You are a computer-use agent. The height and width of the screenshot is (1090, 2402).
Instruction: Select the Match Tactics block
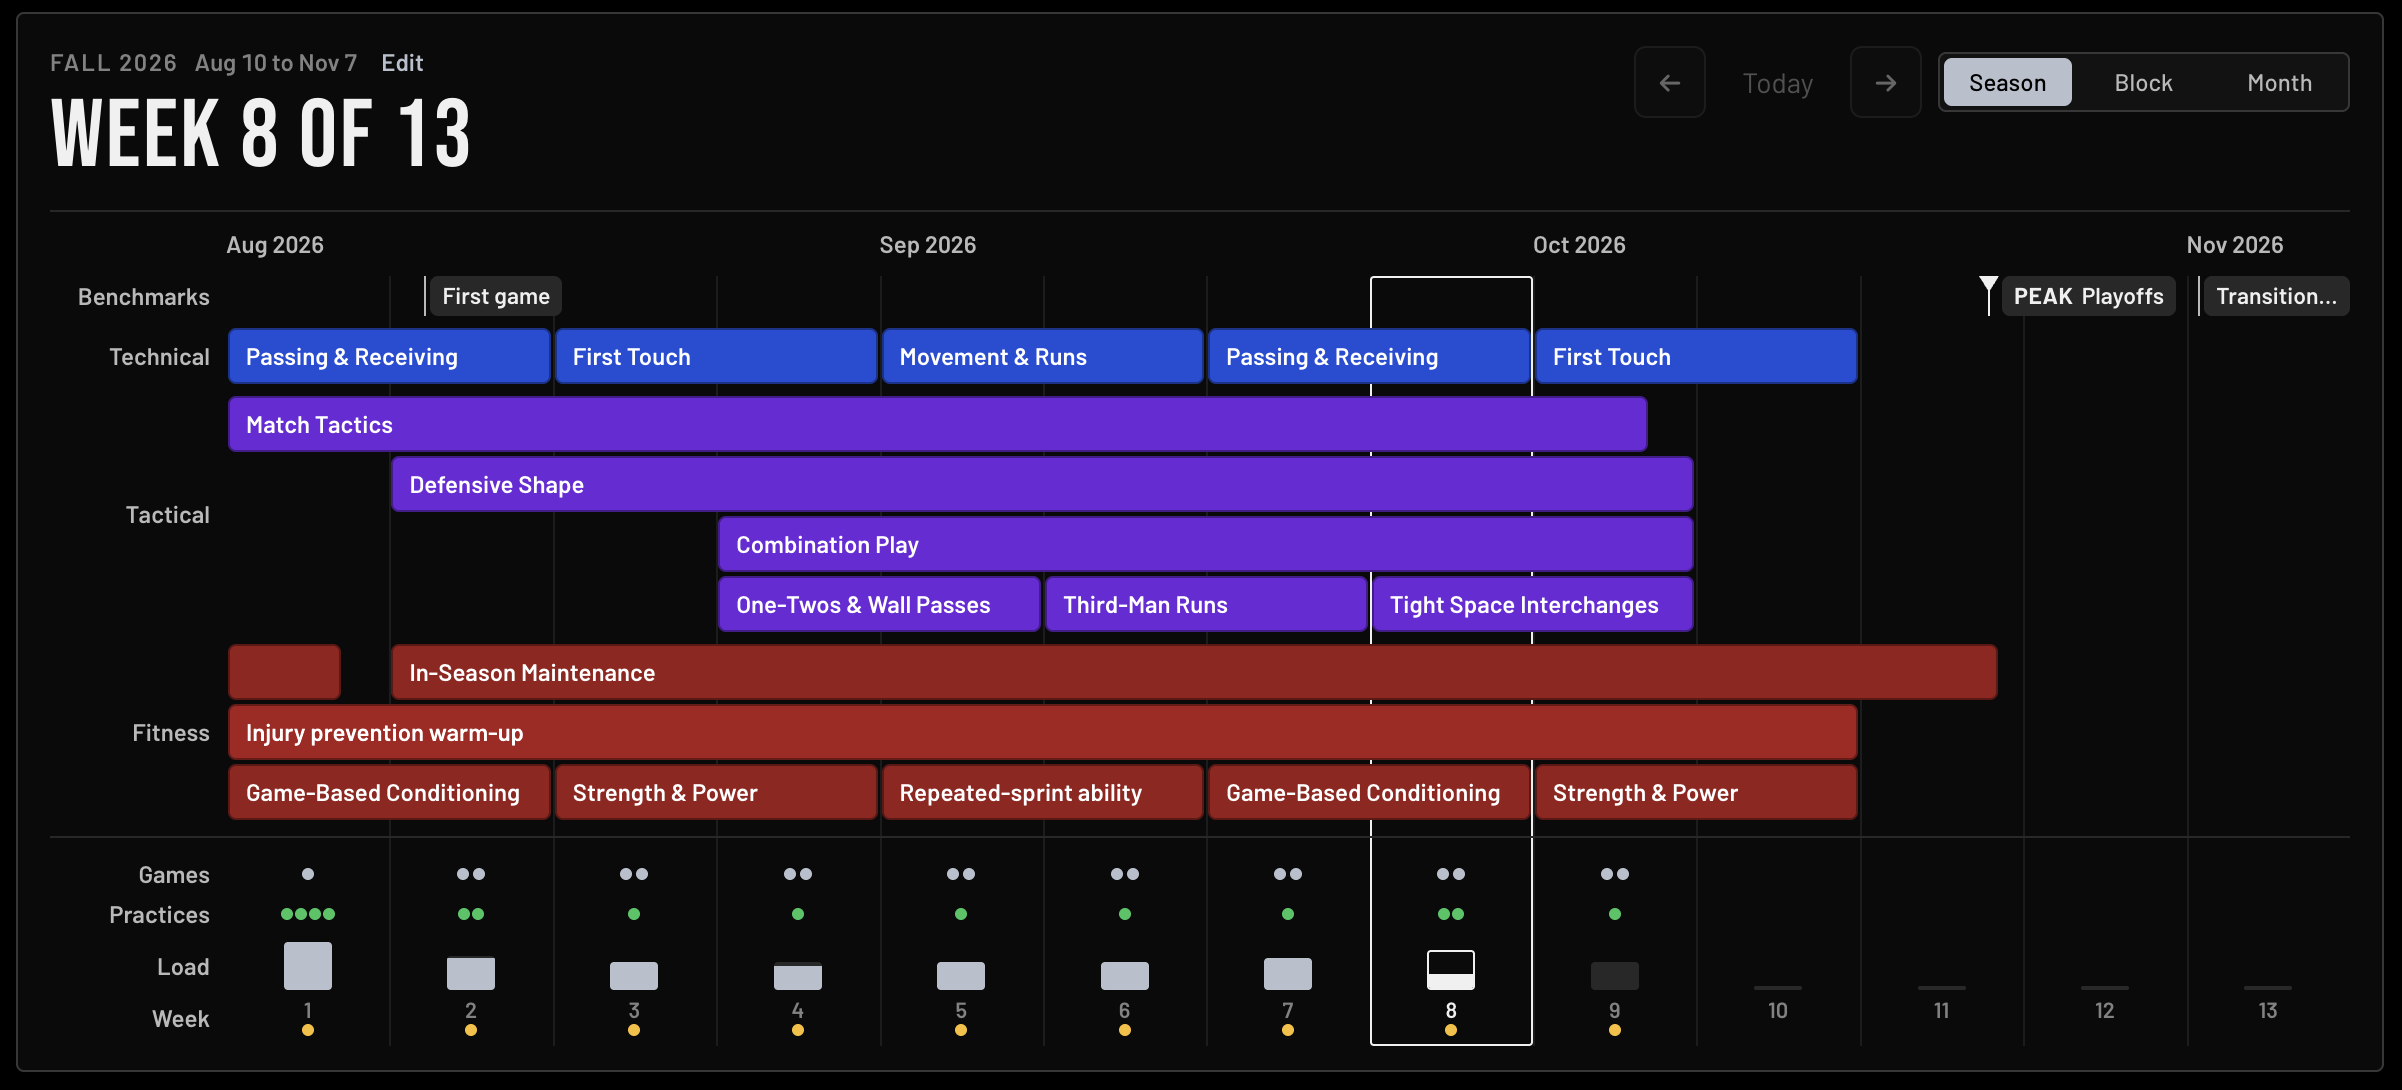tap(937, 424)
